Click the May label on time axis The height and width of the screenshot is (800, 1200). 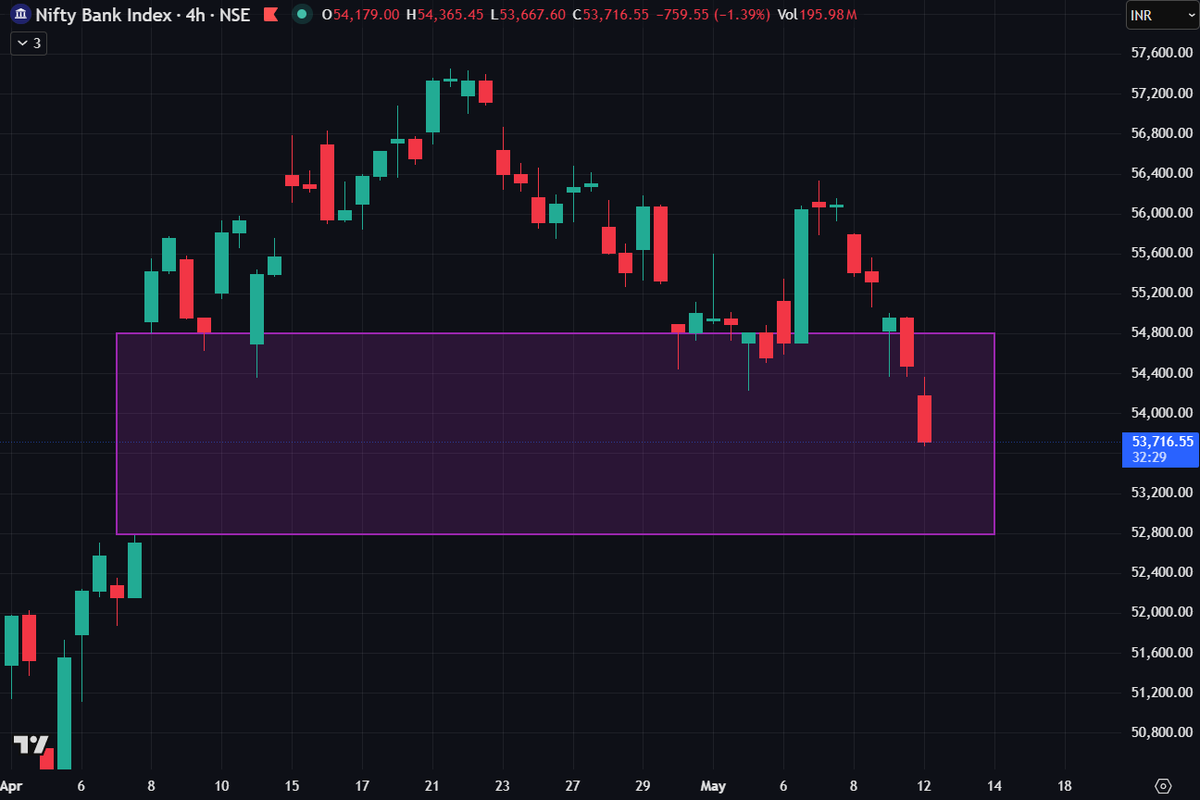coord(713,785)
